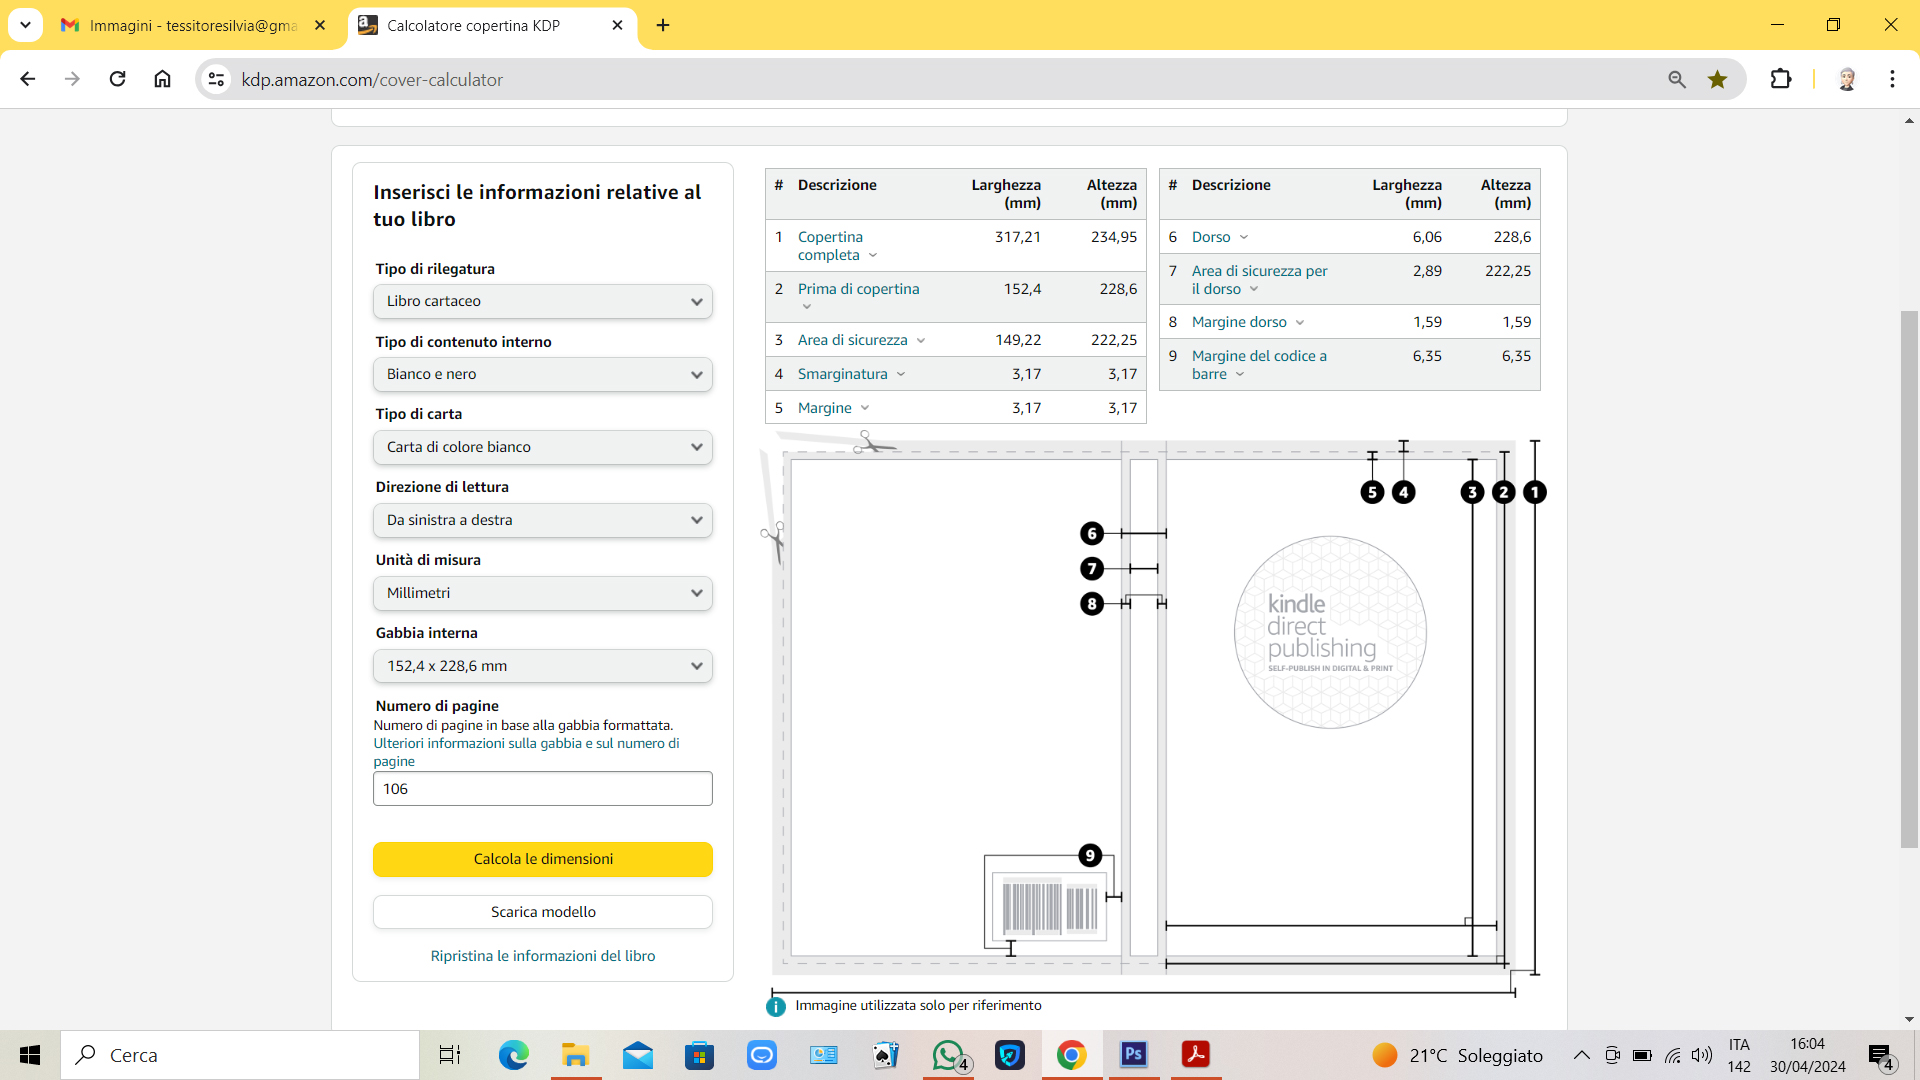Open the browser home page
This screenshot has height=1080, width=1920.
162,79
